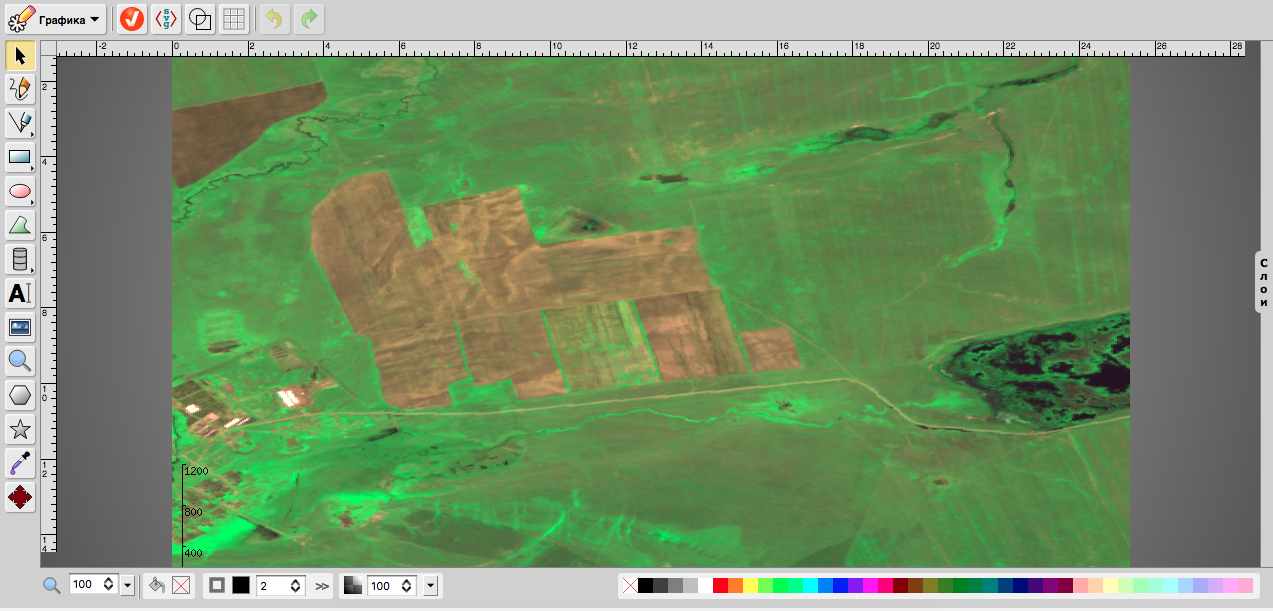
Task: Toggle the grid display button
Action: coord(234,19)
